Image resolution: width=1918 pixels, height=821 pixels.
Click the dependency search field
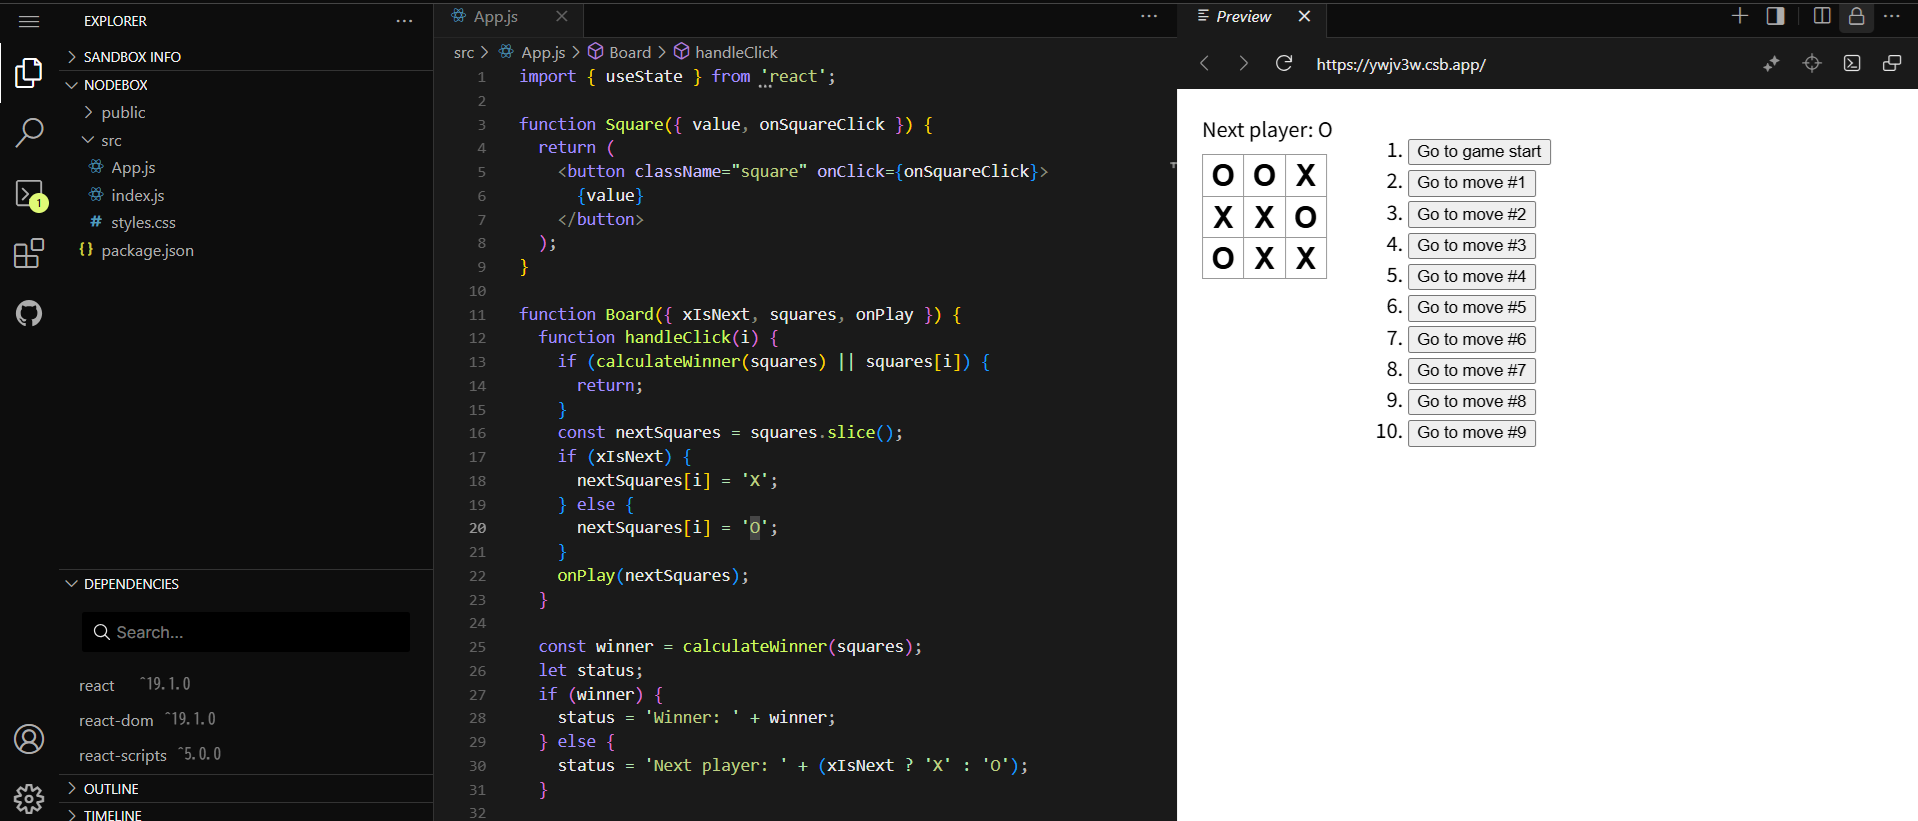tap(246, 632)
